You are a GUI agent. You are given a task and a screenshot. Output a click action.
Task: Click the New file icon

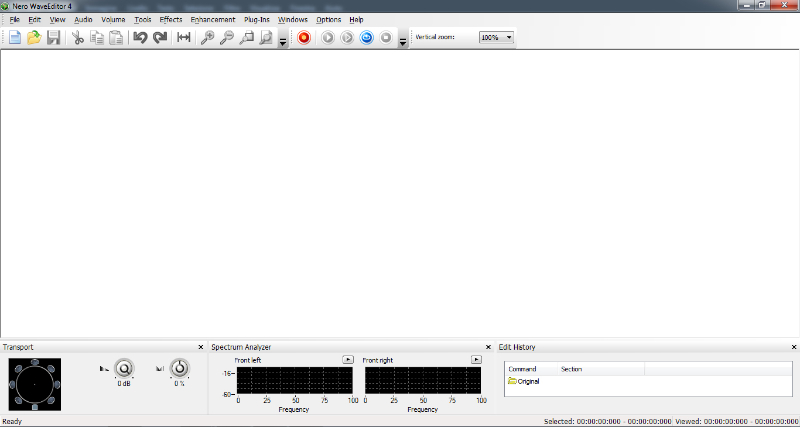(x=15, y=38)
